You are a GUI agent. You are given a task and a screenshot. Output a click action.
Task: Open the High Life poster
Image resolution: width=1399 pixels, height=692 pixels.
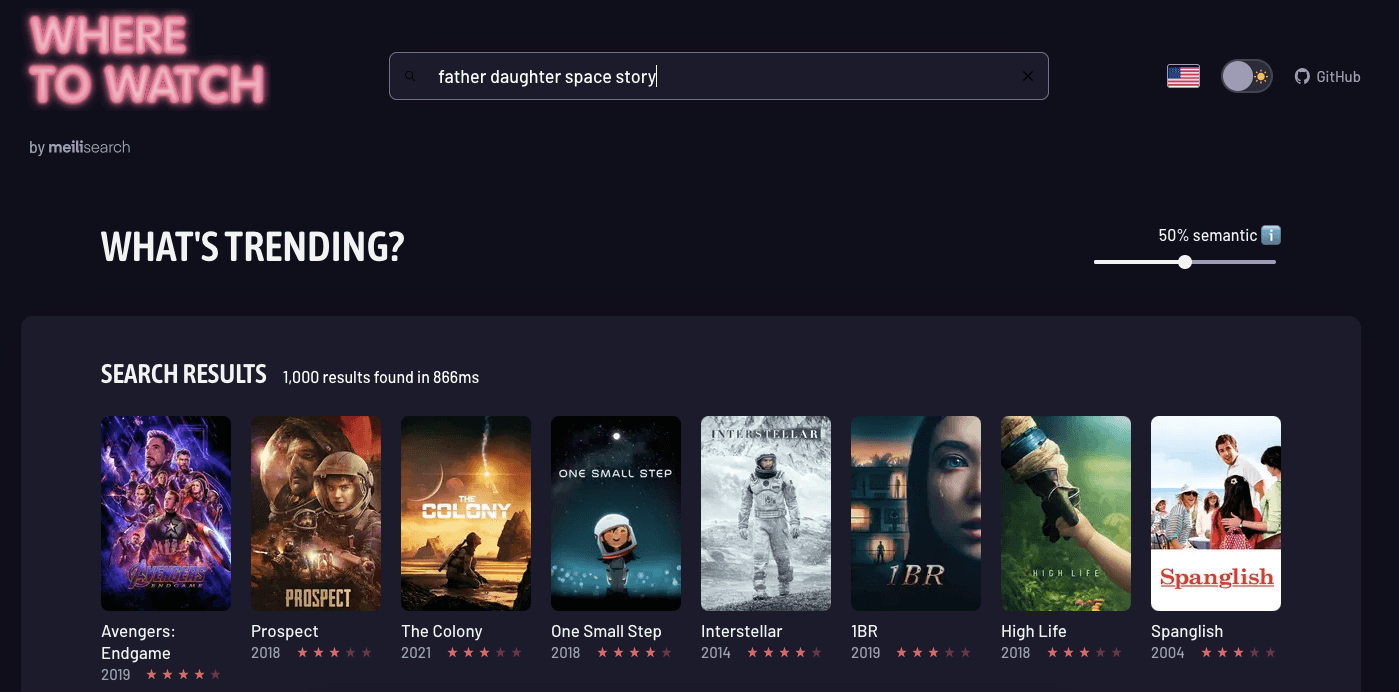click(1066, 513)
